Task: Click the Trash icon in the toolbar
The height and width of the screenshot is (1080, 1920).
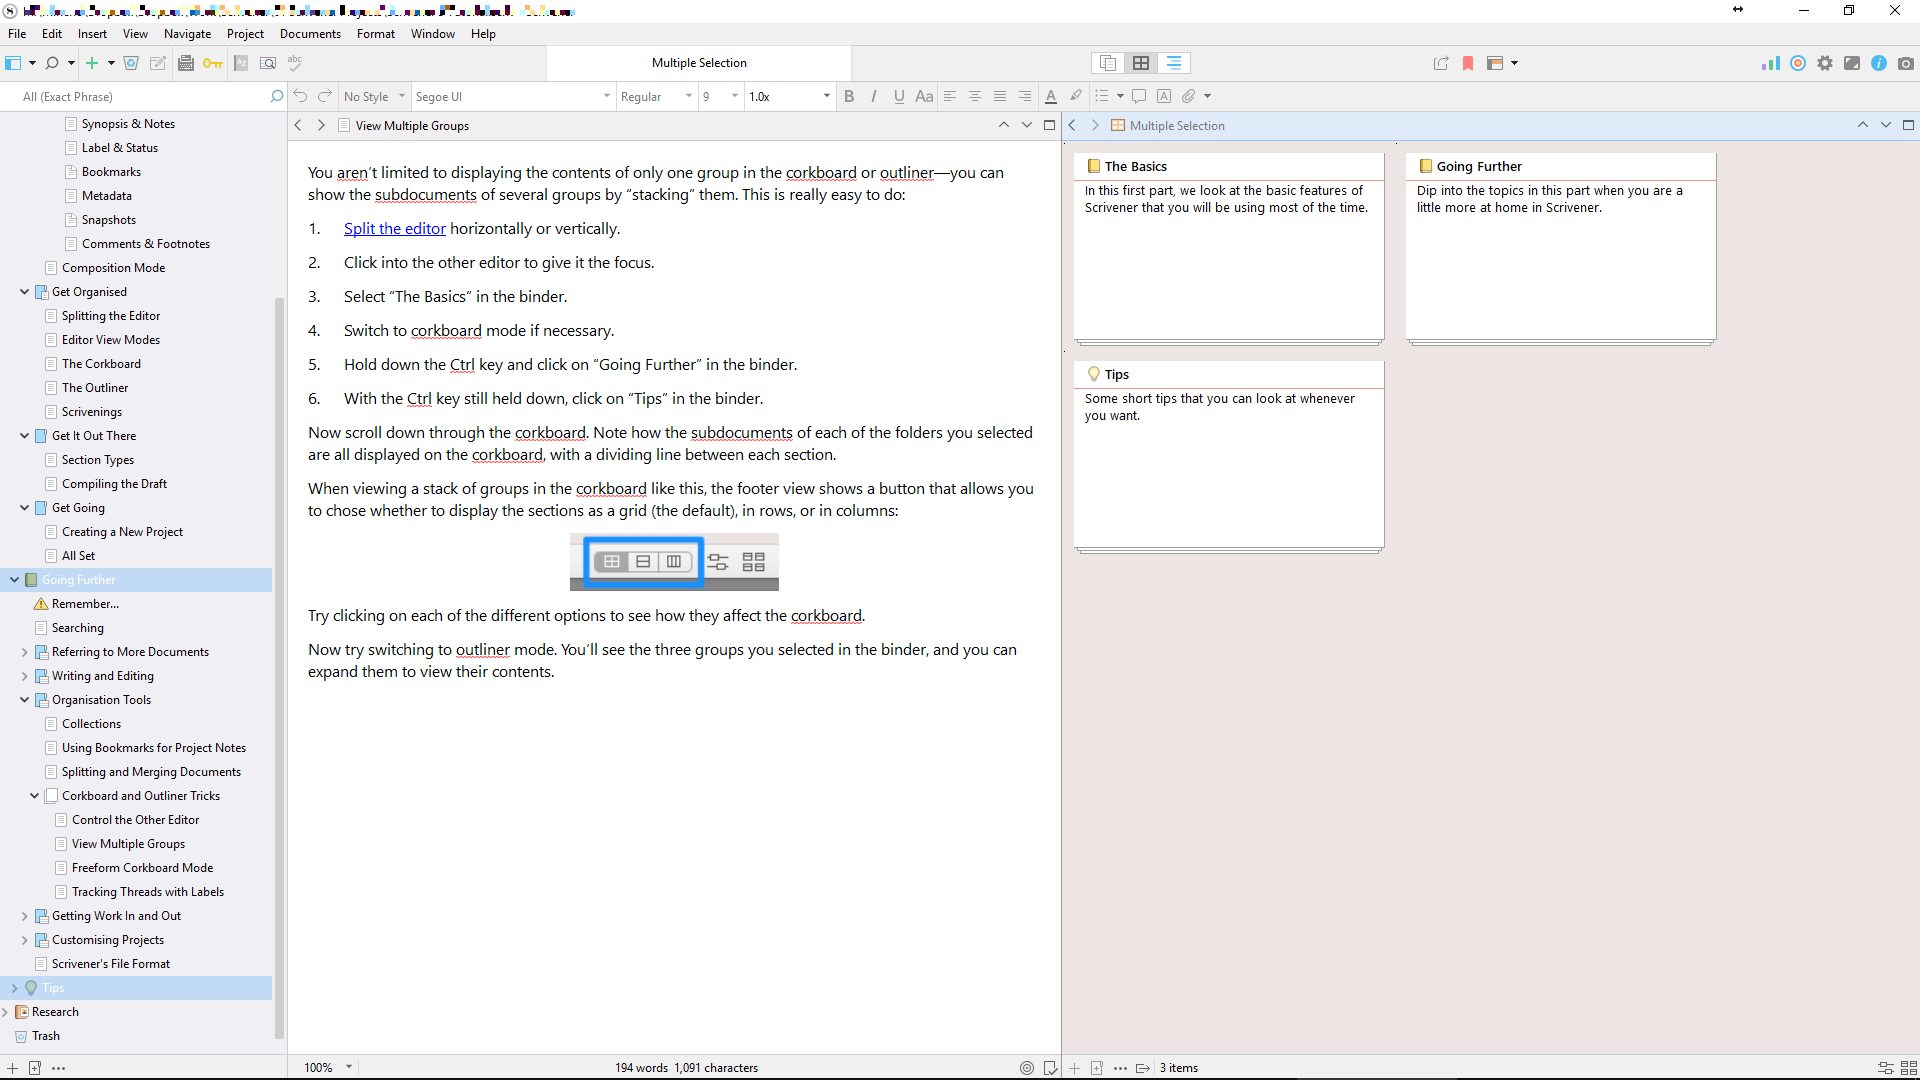Action: click(131, 63)
